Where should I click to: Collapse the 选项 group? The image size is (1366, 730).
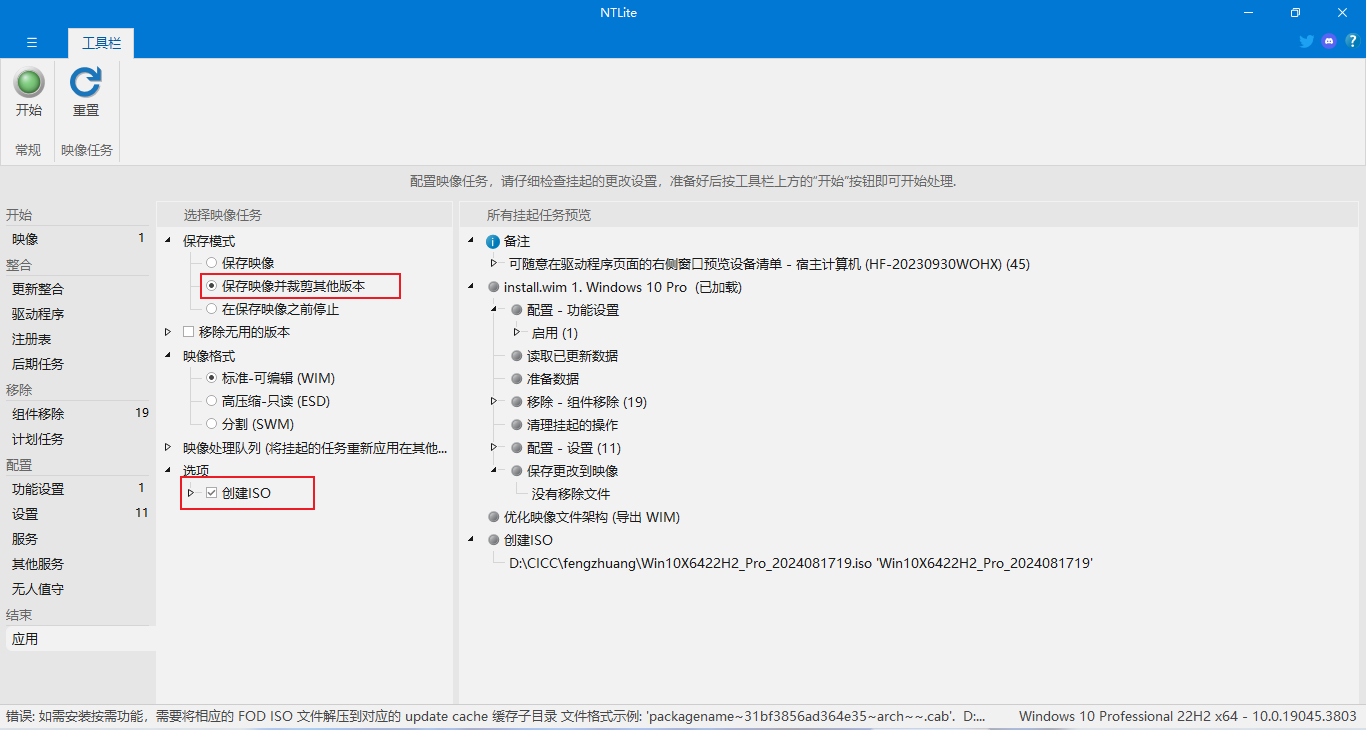[168, 471]
